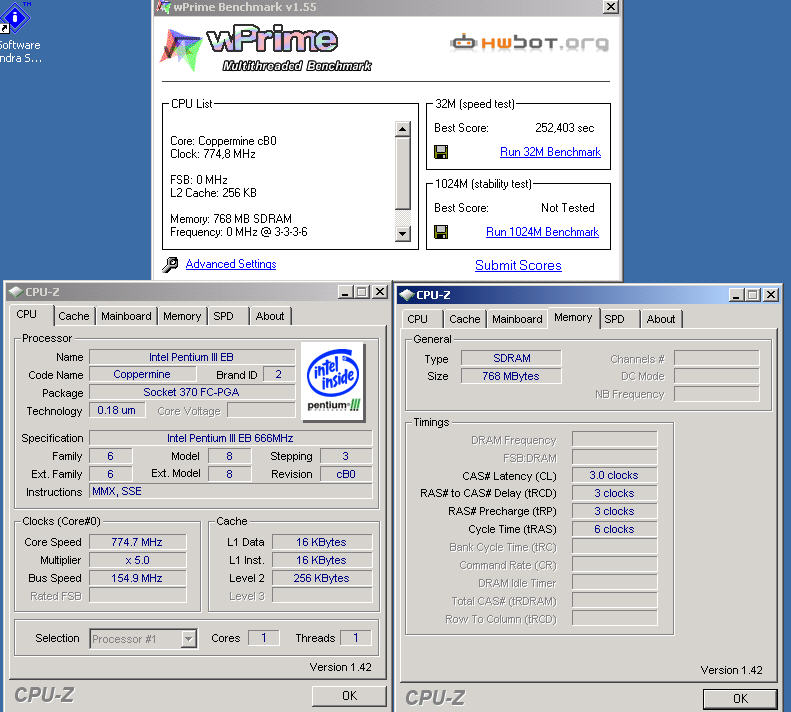
Task: Run the 1024M Benchmark
Action: point(542,232)
